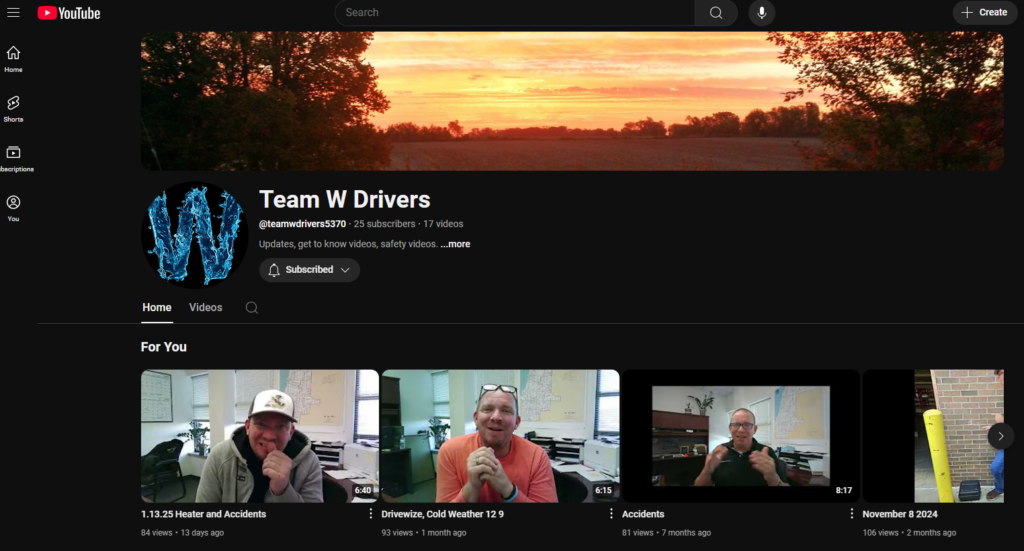
Task: Click the YouTube logo
Action: pos(69,13)
